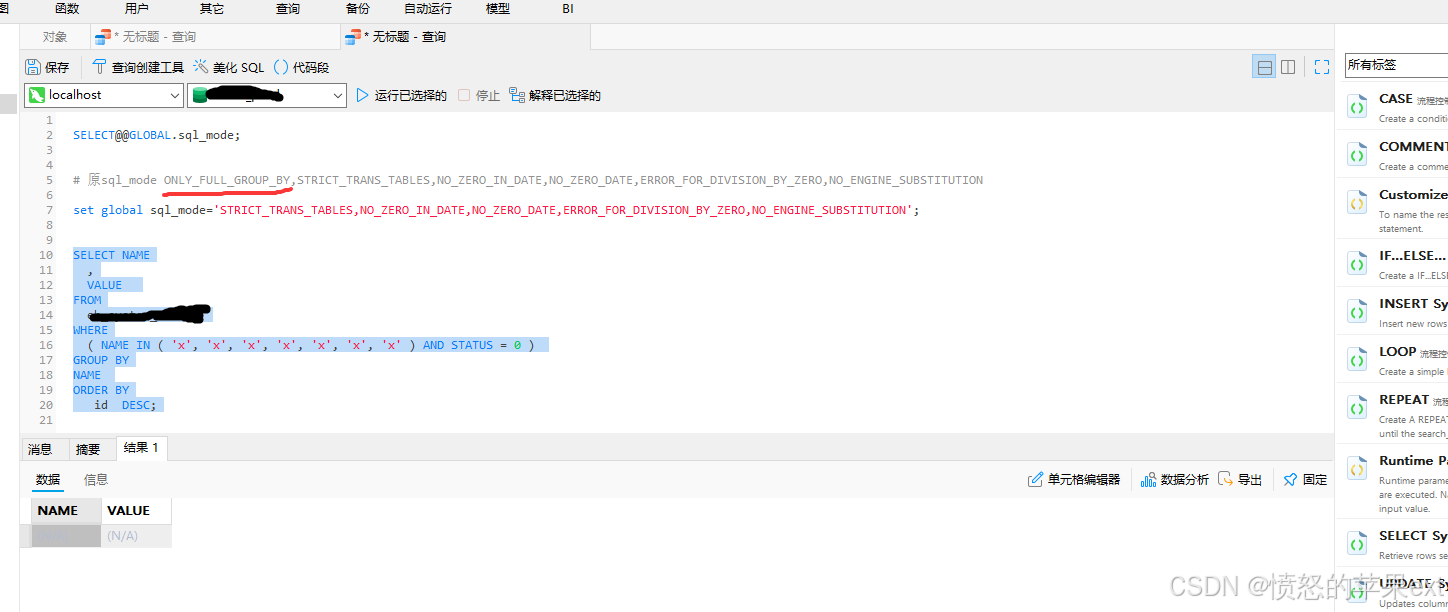Screen dimensions: 1448x612
Task: Place cursor on SELECT@@GLOBAL.sql_mode line
Action: tap(157, 135)
